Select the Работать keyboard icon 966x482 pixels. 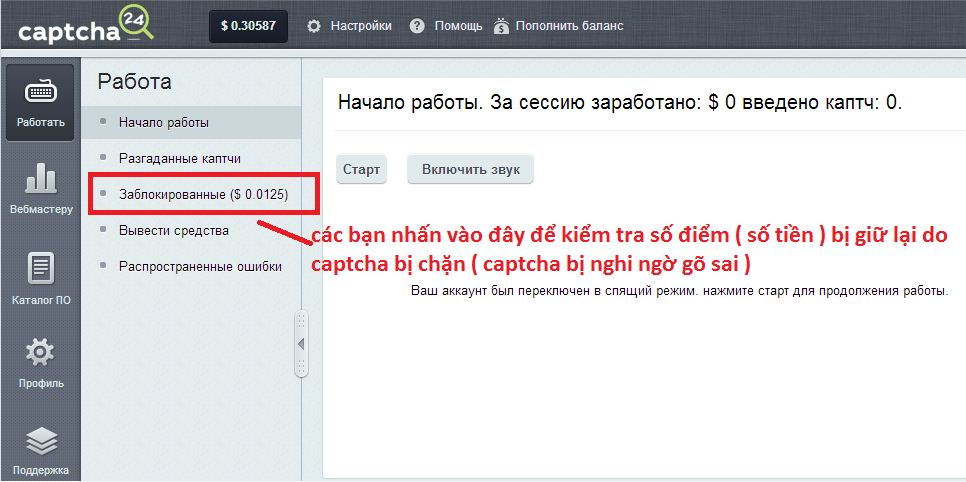(41, 92)
